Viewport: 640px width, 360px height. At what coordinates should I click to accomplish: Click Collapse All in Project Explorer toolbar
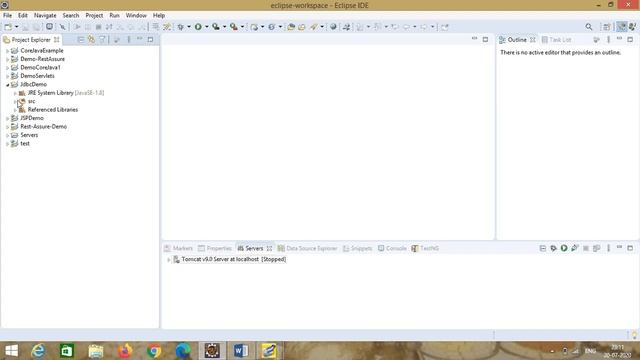[x=80, y=39]
